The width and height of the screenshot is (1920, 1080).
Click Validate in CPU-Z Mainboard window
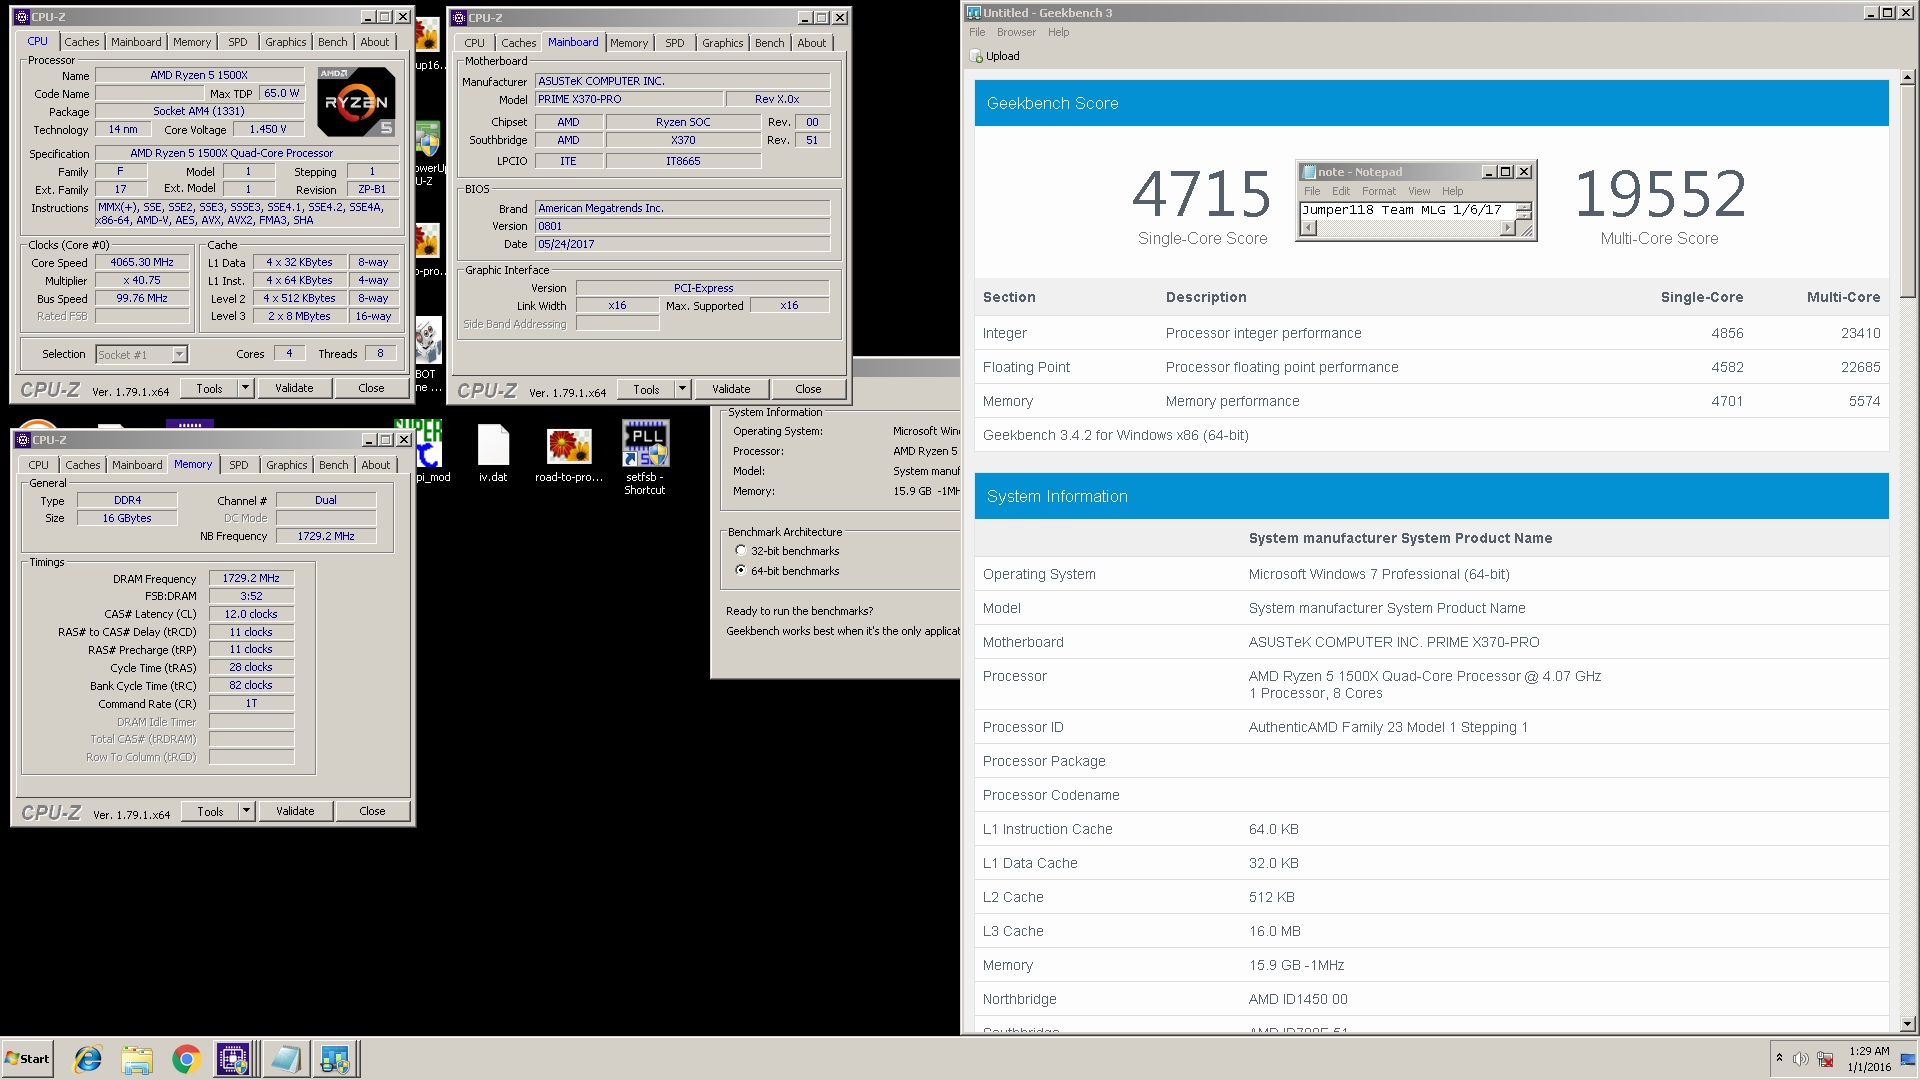(x=731, y=389)
